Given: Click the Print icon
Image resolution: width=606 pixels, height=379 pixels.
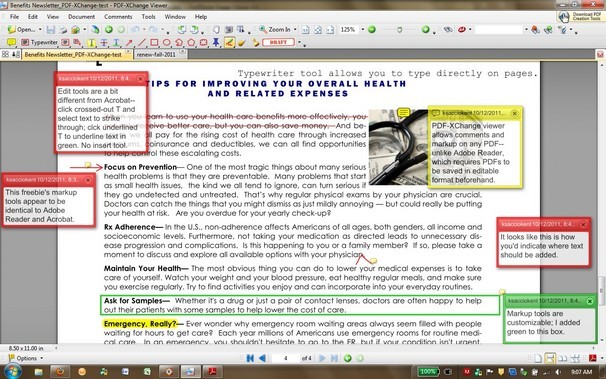Looking at the screenshot, I should point(63,29).
